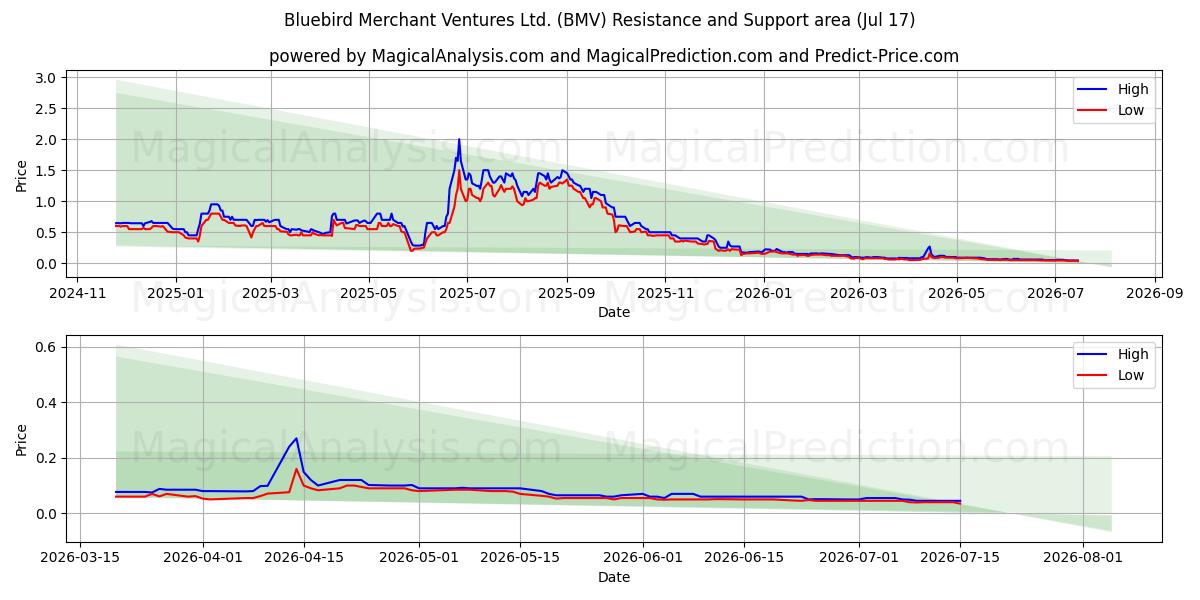The image size is (1200, 600).
Task: Click the '2025-01' x-axis label
Action: click(176, 293)
